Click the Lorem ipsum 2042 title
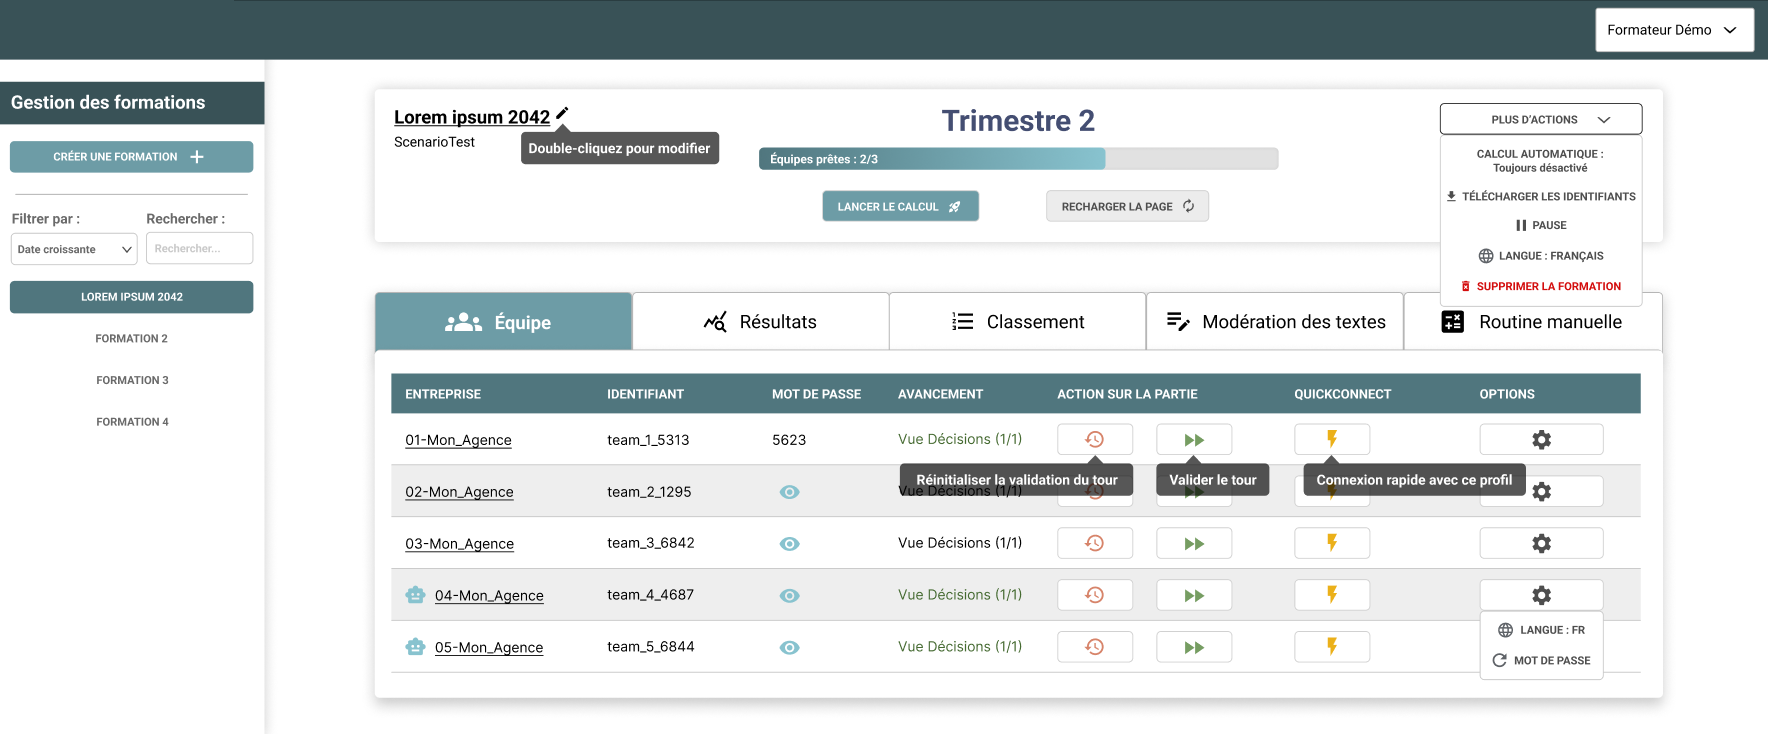Screen dimensions: 1768x734 (472, 117)
